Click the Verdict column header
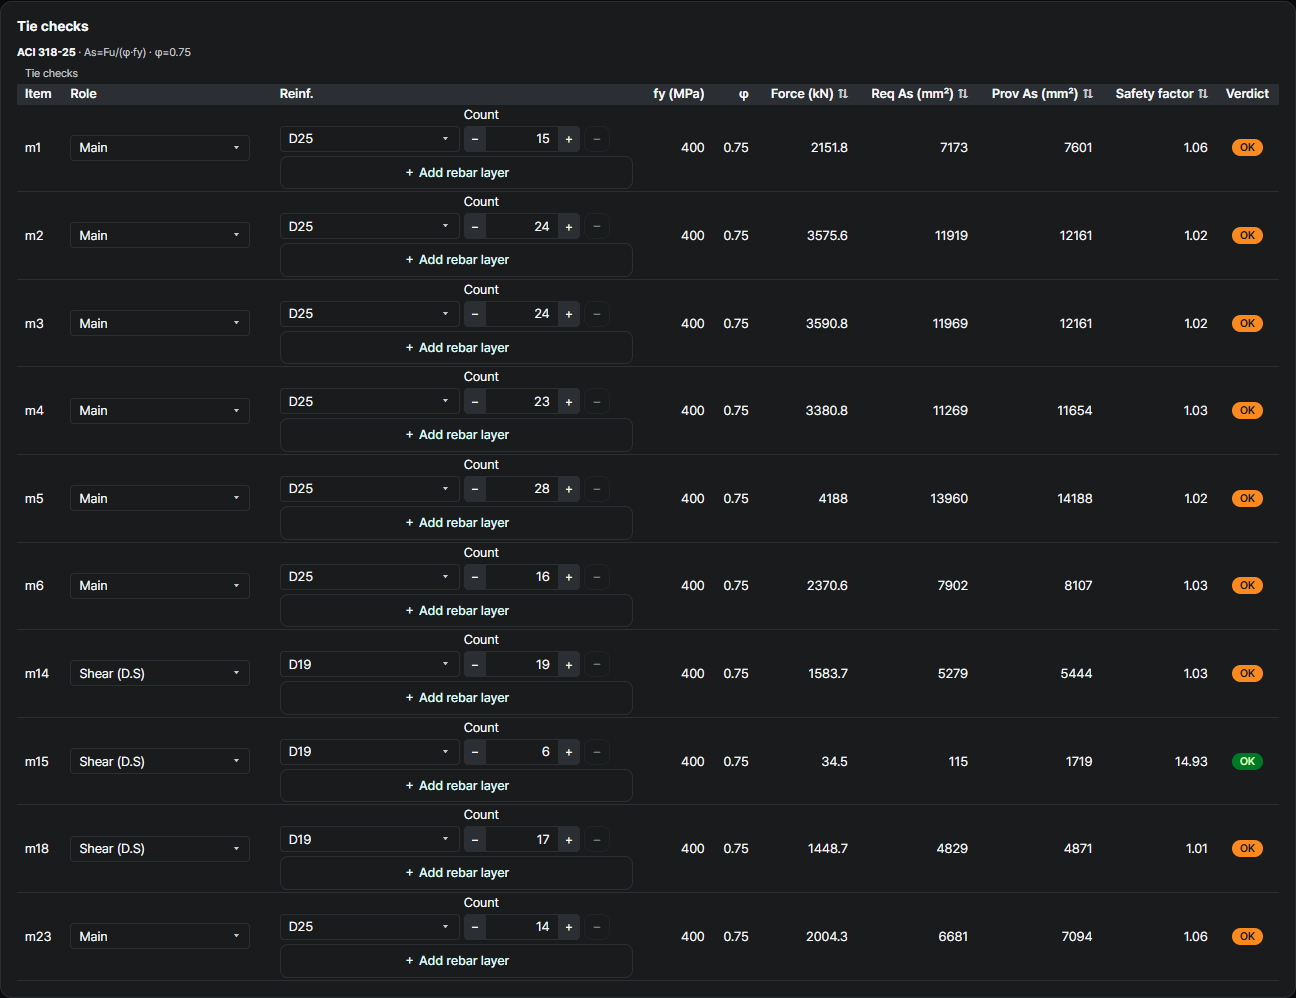Screen dimensions: 1296x998 click(1247, 94)
